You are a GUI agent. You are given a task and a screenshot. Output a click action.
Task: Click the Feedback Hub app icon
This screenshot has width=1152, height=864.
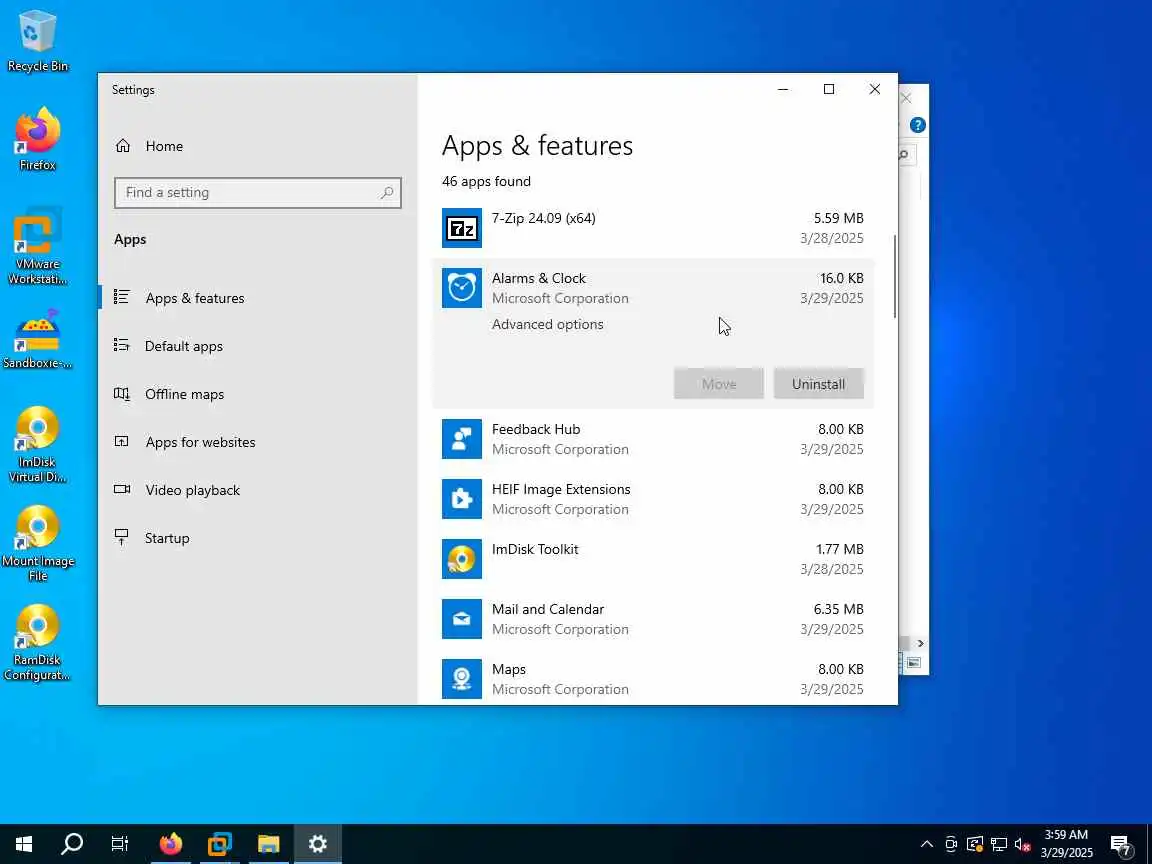pyautogui.click(x=461, y=439)
